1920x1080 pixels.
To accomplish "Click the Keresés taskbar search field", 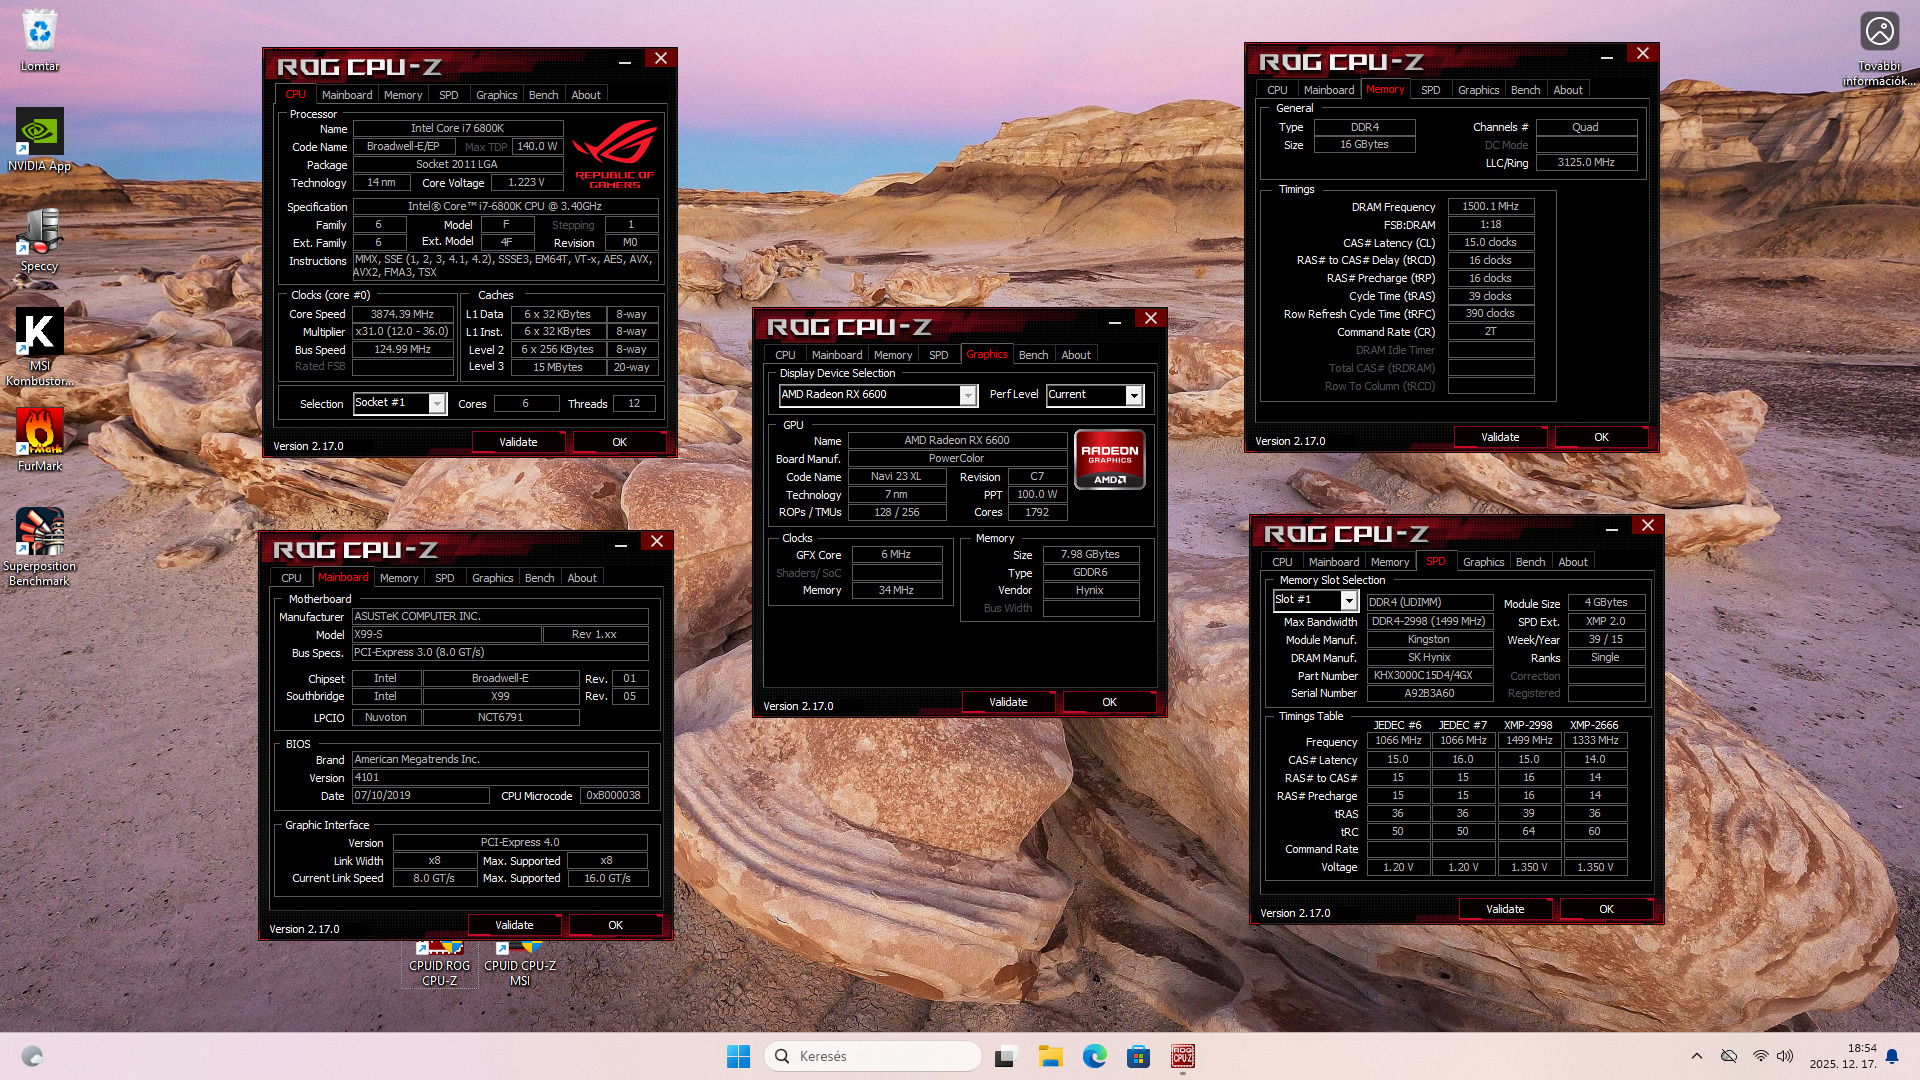I will (x=872, y=1056).
